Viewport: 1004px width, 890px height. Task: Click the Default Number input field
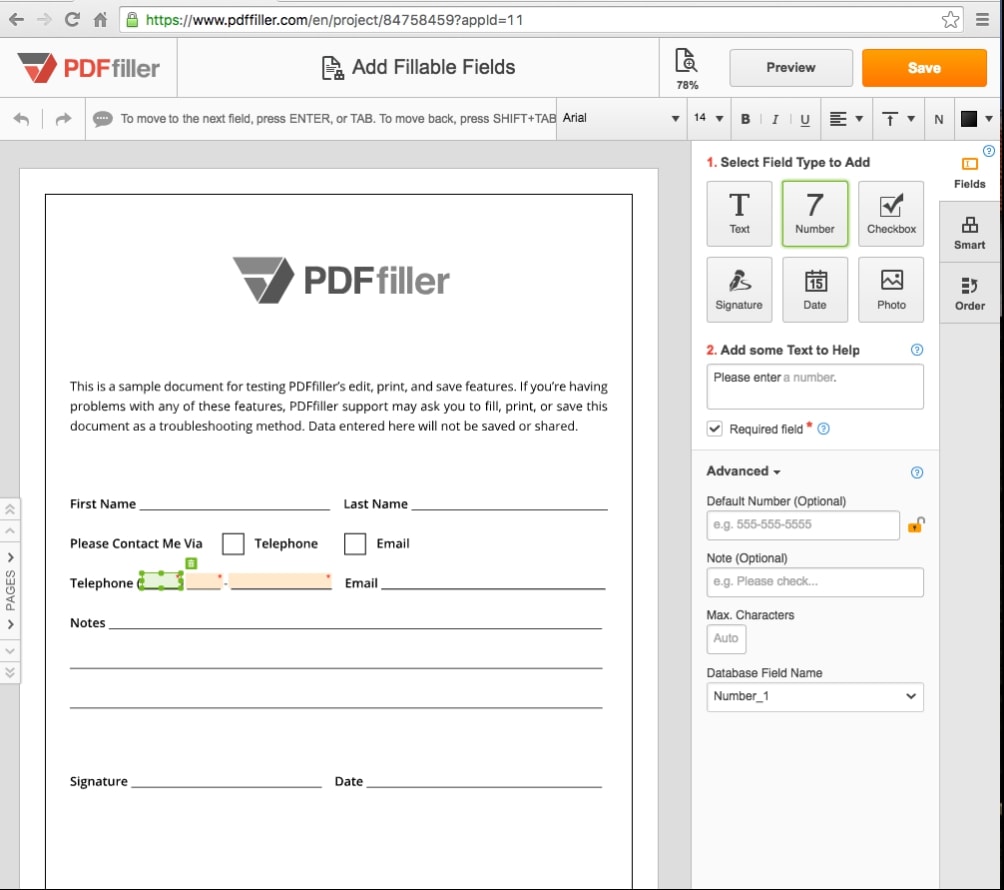pyautogui.click(x=803, y=525)
